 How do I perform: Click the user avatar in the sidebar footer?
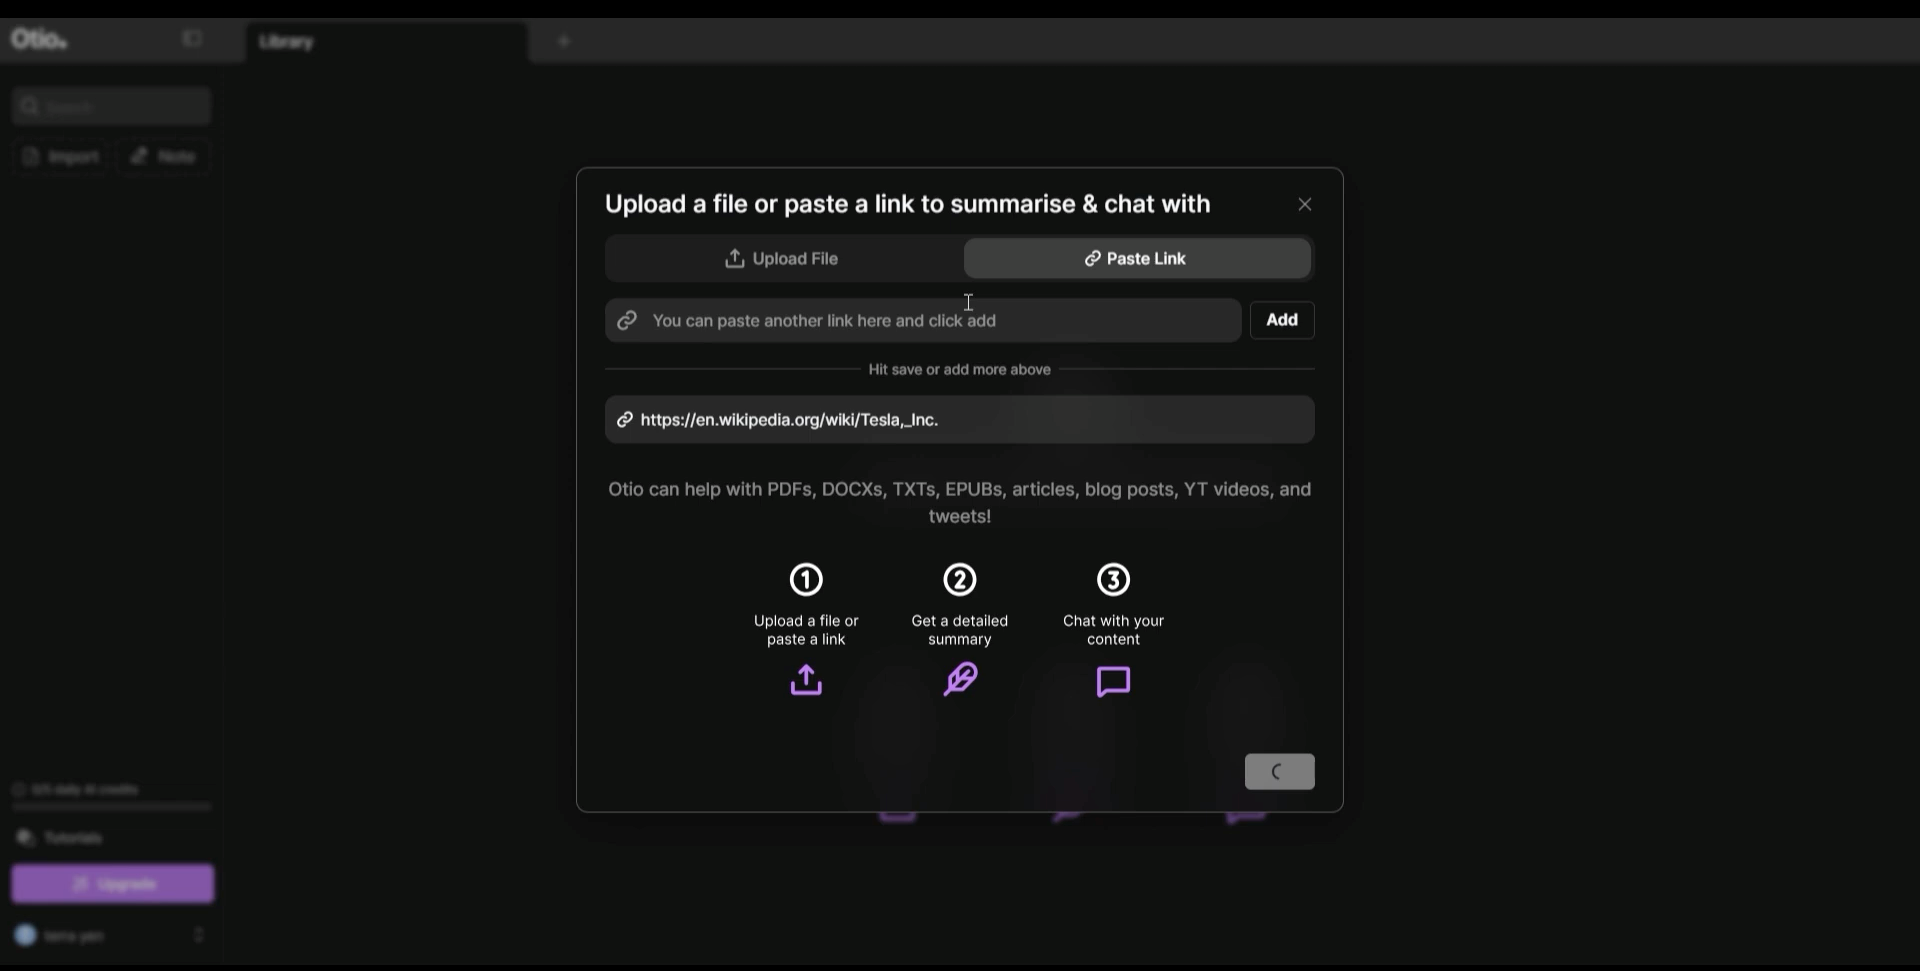[x=26, y=936]
